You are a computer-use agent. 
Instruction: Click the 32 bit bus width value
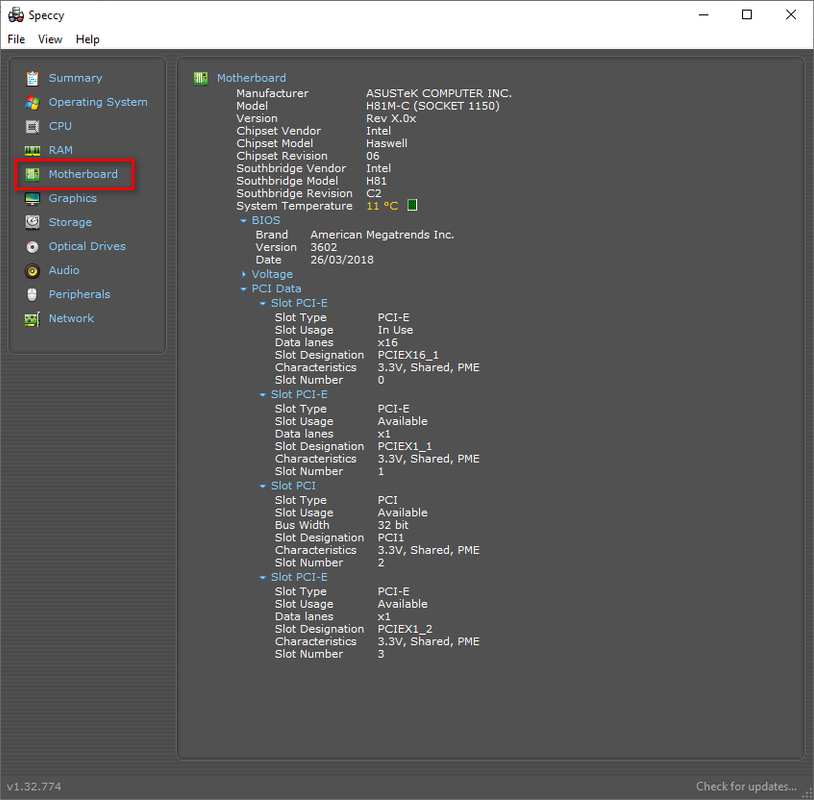393,525
